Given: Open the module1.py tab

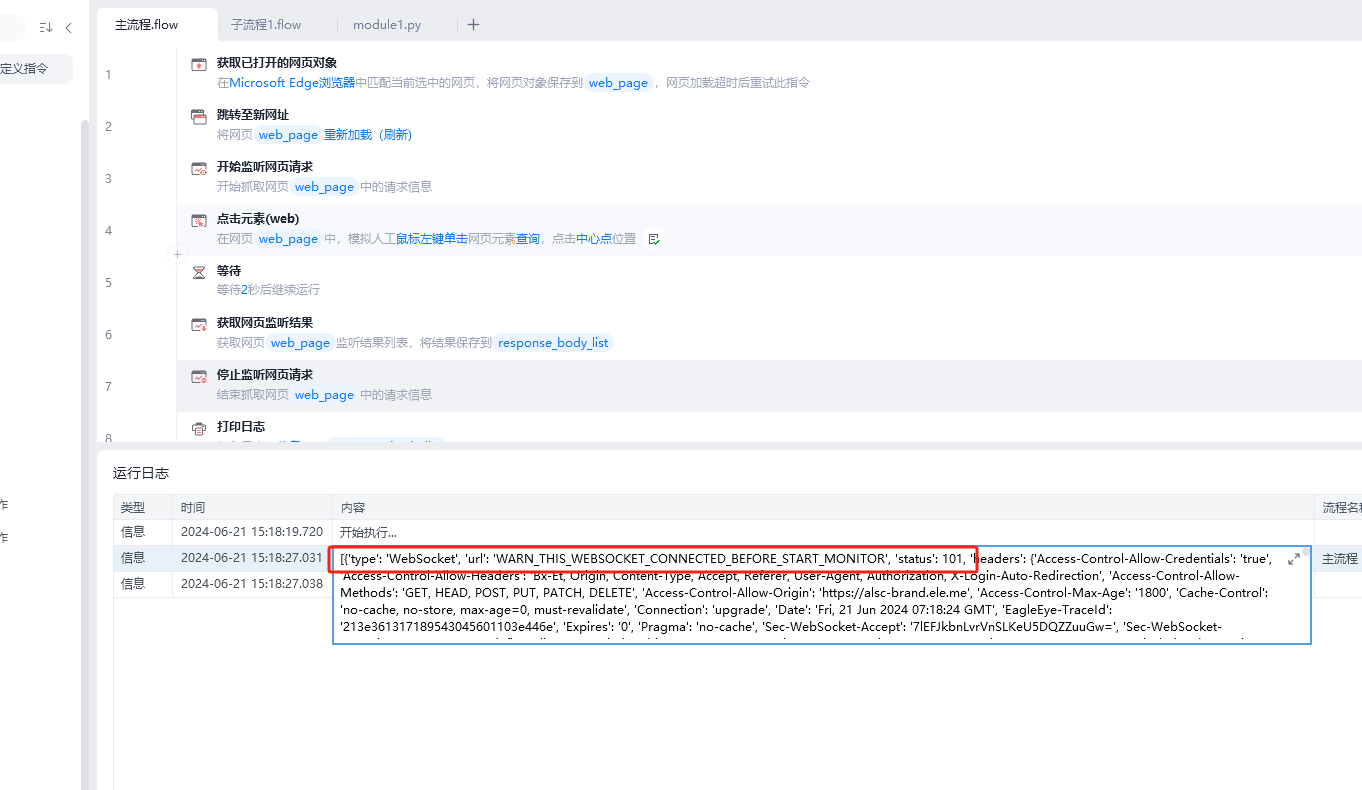Looking at the screenshot, I should click(387, 25).
